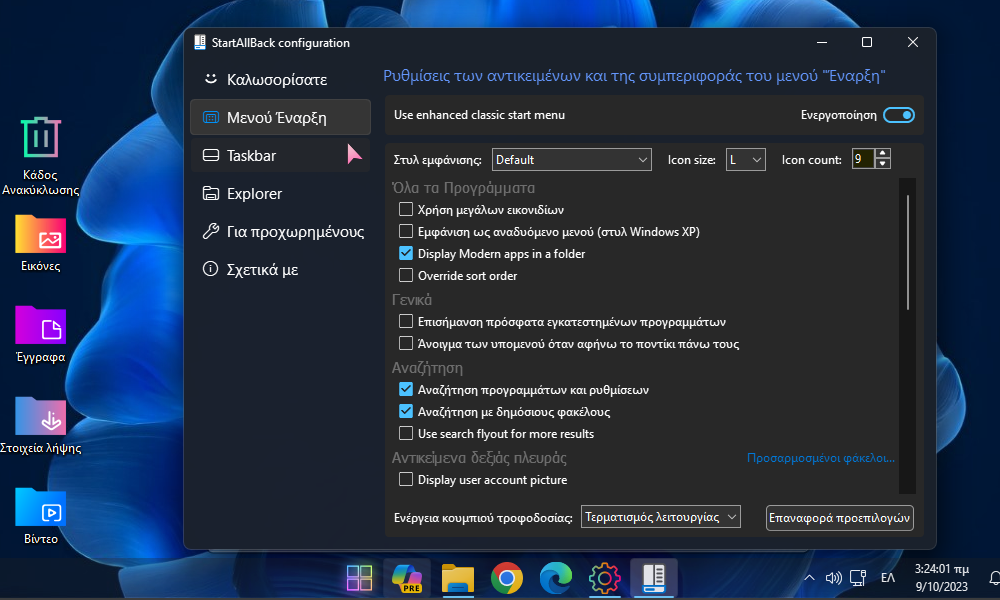Select the Εικόνες desktop folder
This screenshot has height=600, width=1000.
click(x=40, y=244)
